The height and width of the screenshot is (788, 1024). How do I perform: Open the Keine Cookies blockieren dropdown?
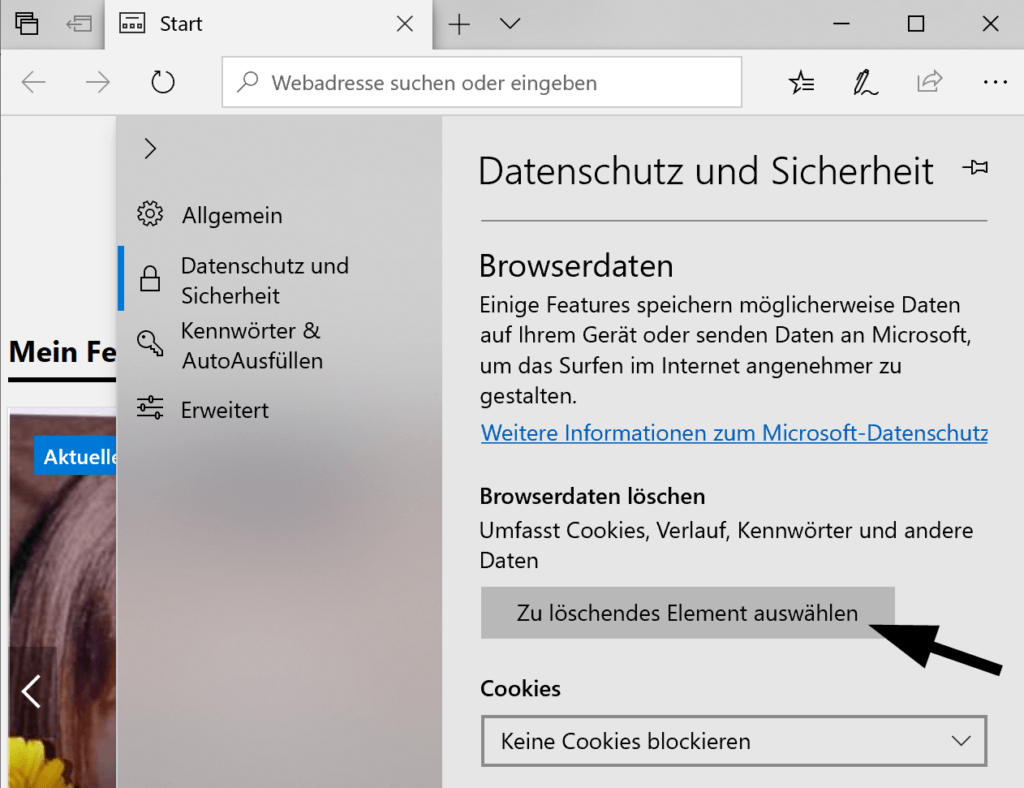pyautogui.click(x=735, y=741)
